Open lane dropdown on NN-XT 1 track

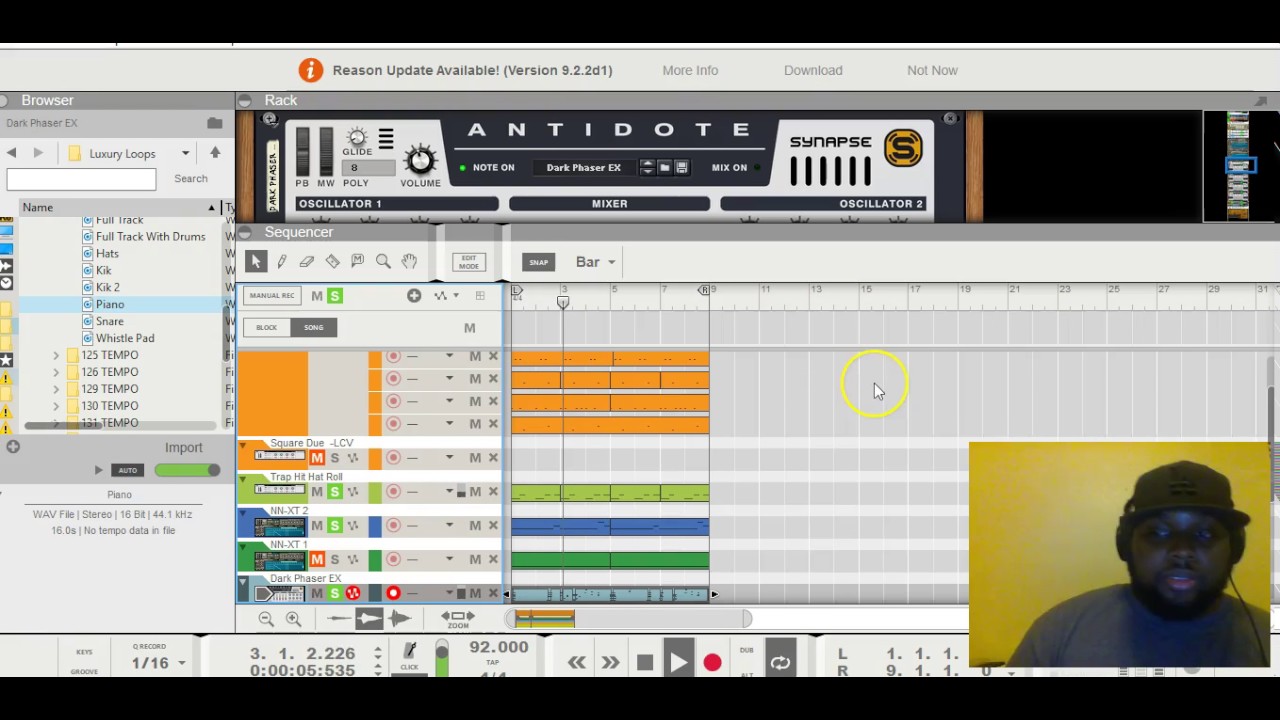click(x=449, y=559)
